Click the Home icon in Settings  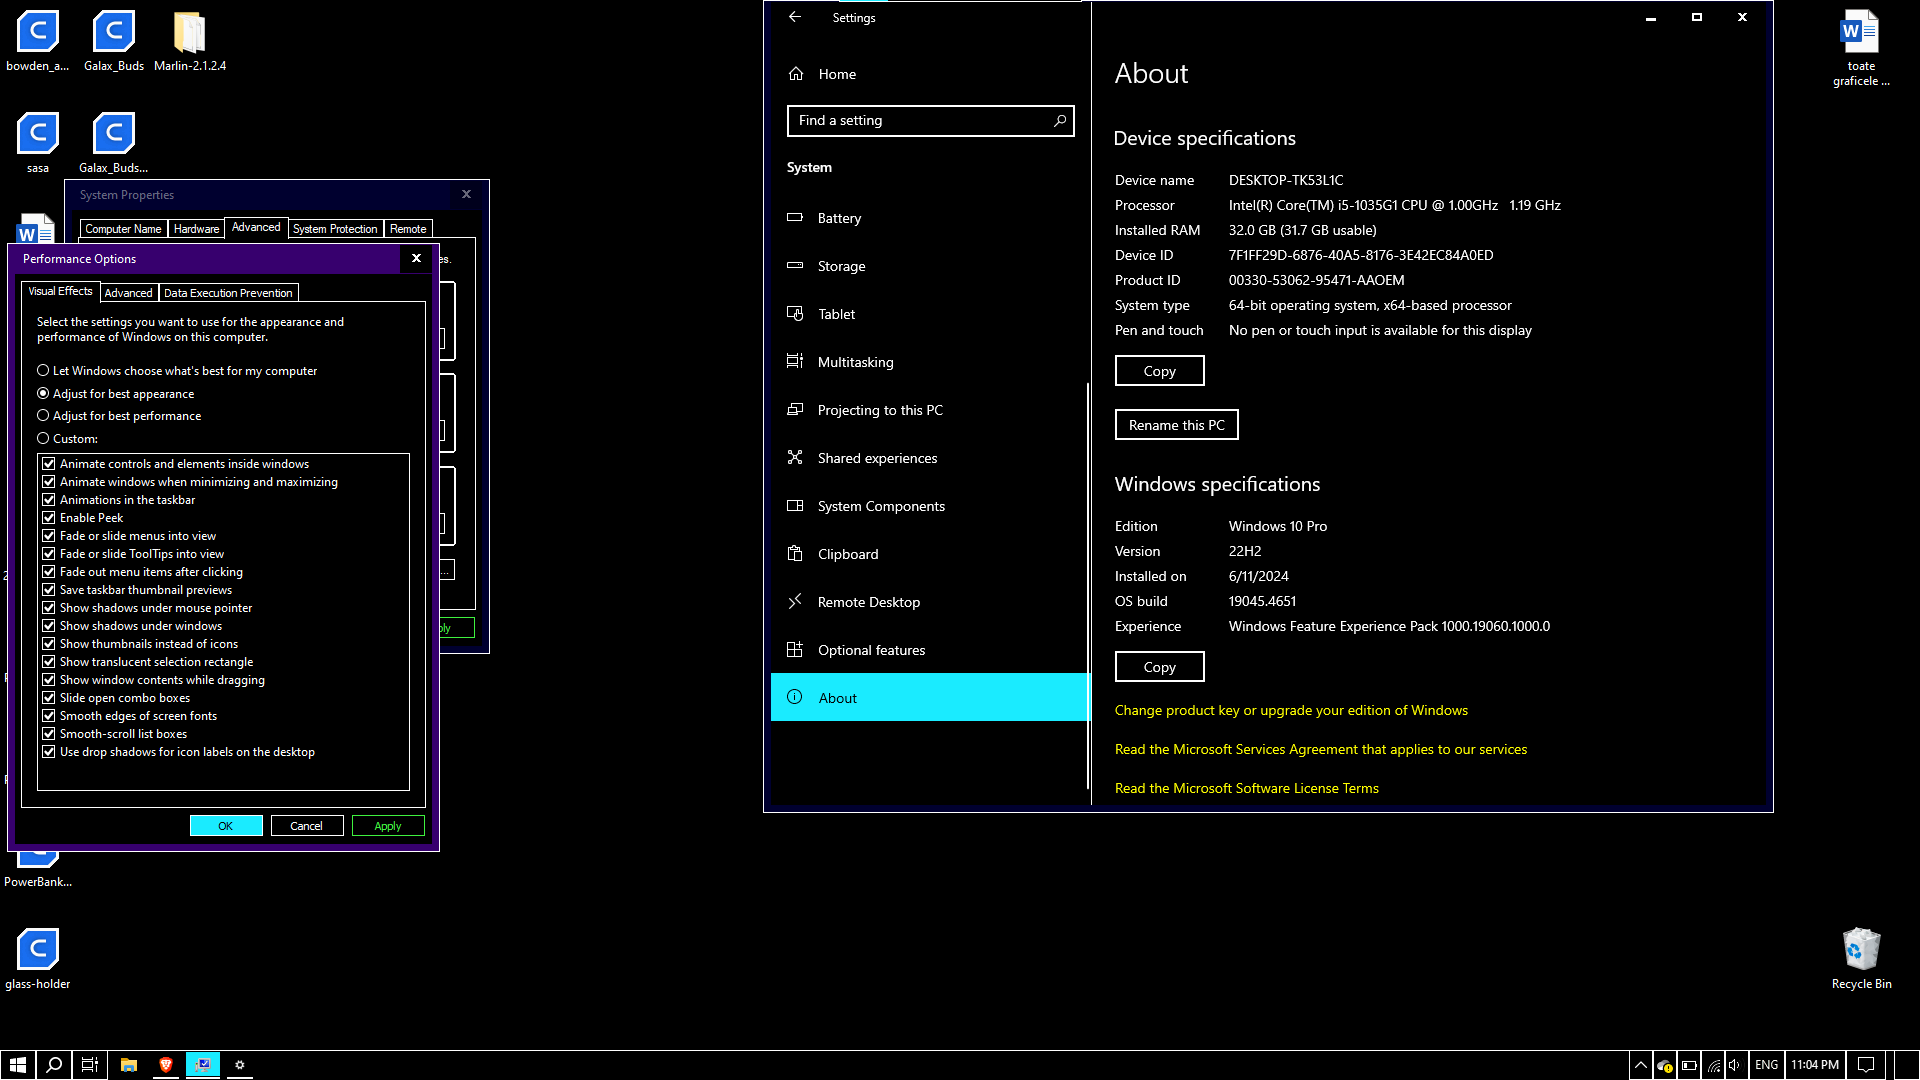[797, 73]
